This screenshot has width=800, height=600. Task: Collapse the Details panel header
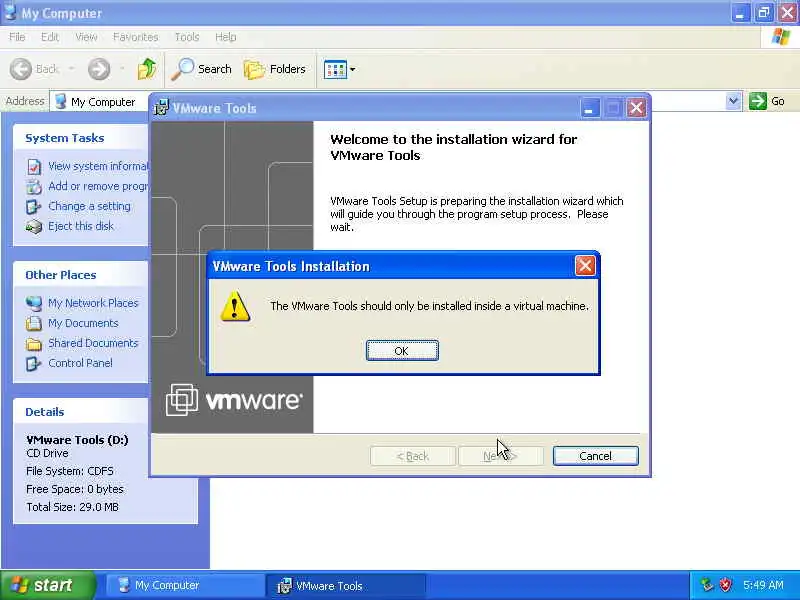point(81,411)
